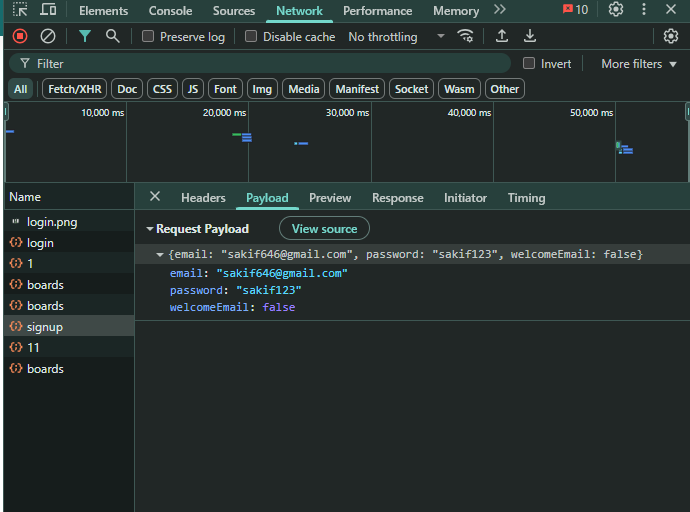
Task: Select the login.png request
Action: (69, 222)
